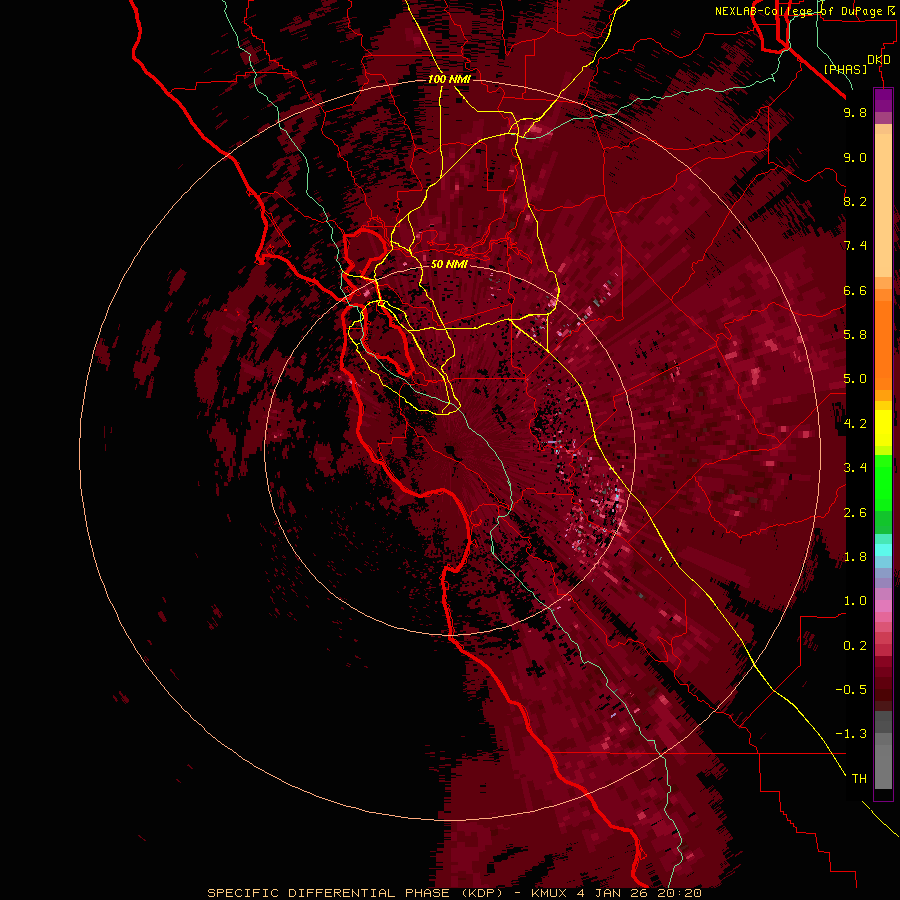This screenshot has height=900, width=900.
Task: Click the 1.0 value on the color scale
Action: pos(855,601)
